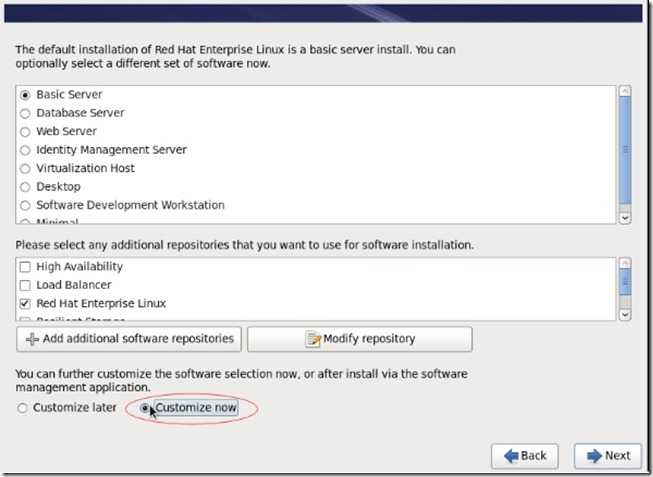Click the install type list scroll-down arrow
The height and width of the screenshot is (477, 653).
[x=625, y=218]
